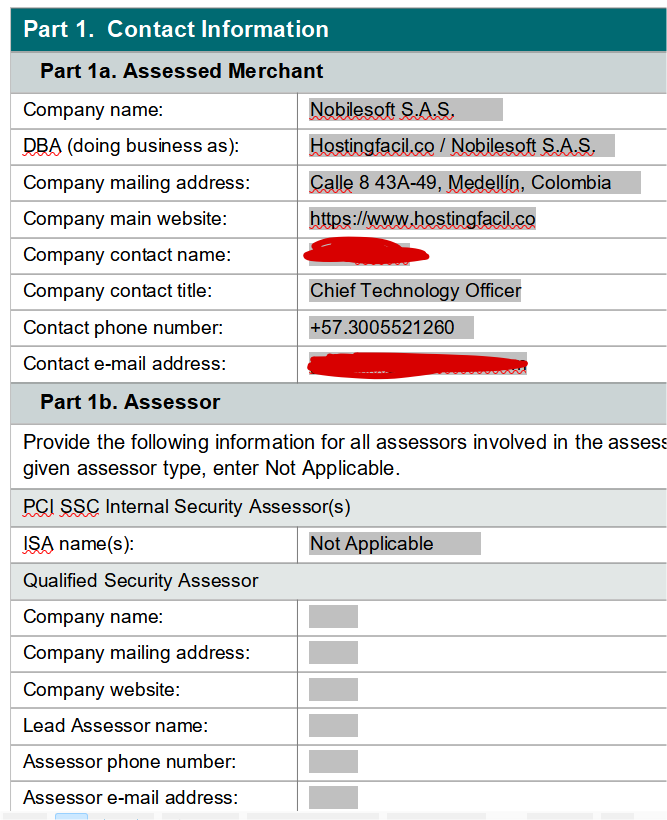Click the empty Assessor e-mail address field
This screenshot has height=820, width=667.
click(x=333, y=798)
